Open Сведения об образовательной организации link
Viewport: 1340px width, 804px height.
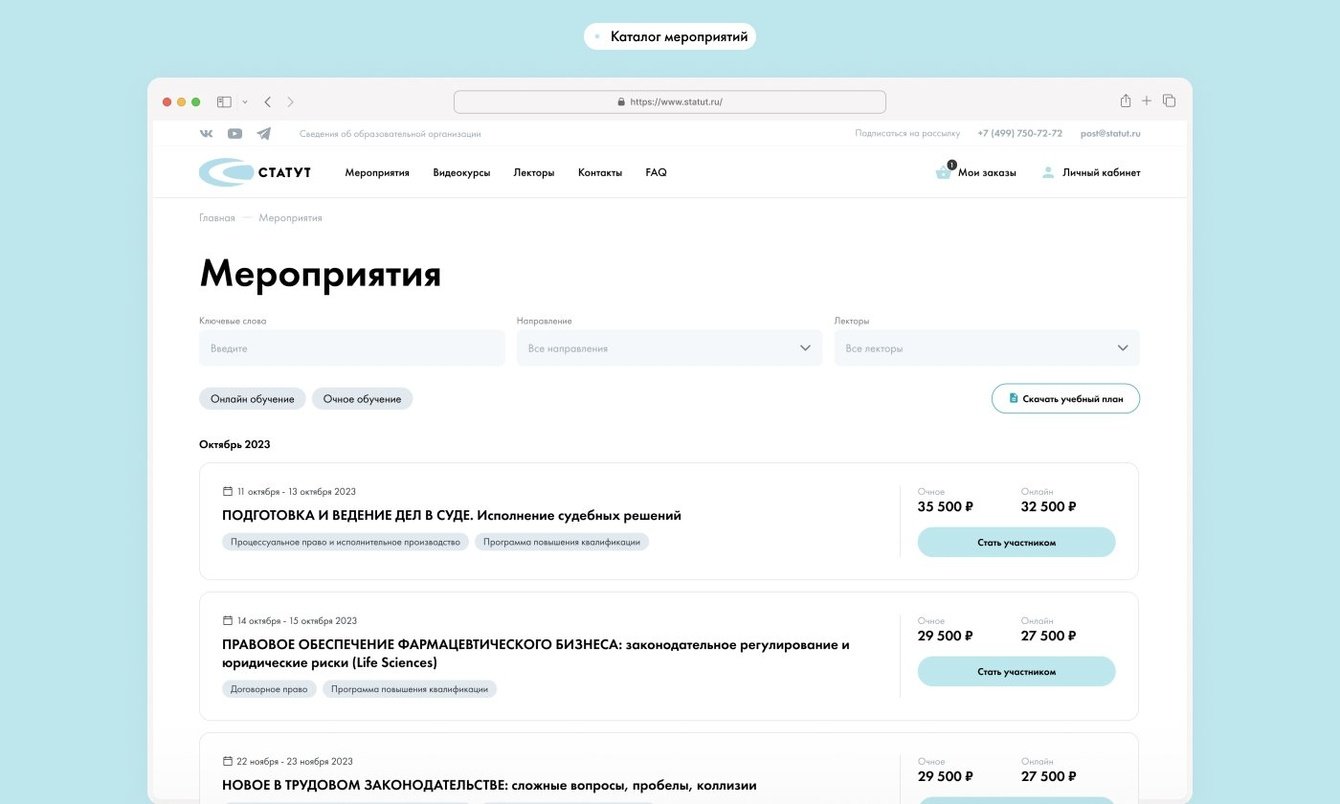pyautogui.click(x=390, y=134)
